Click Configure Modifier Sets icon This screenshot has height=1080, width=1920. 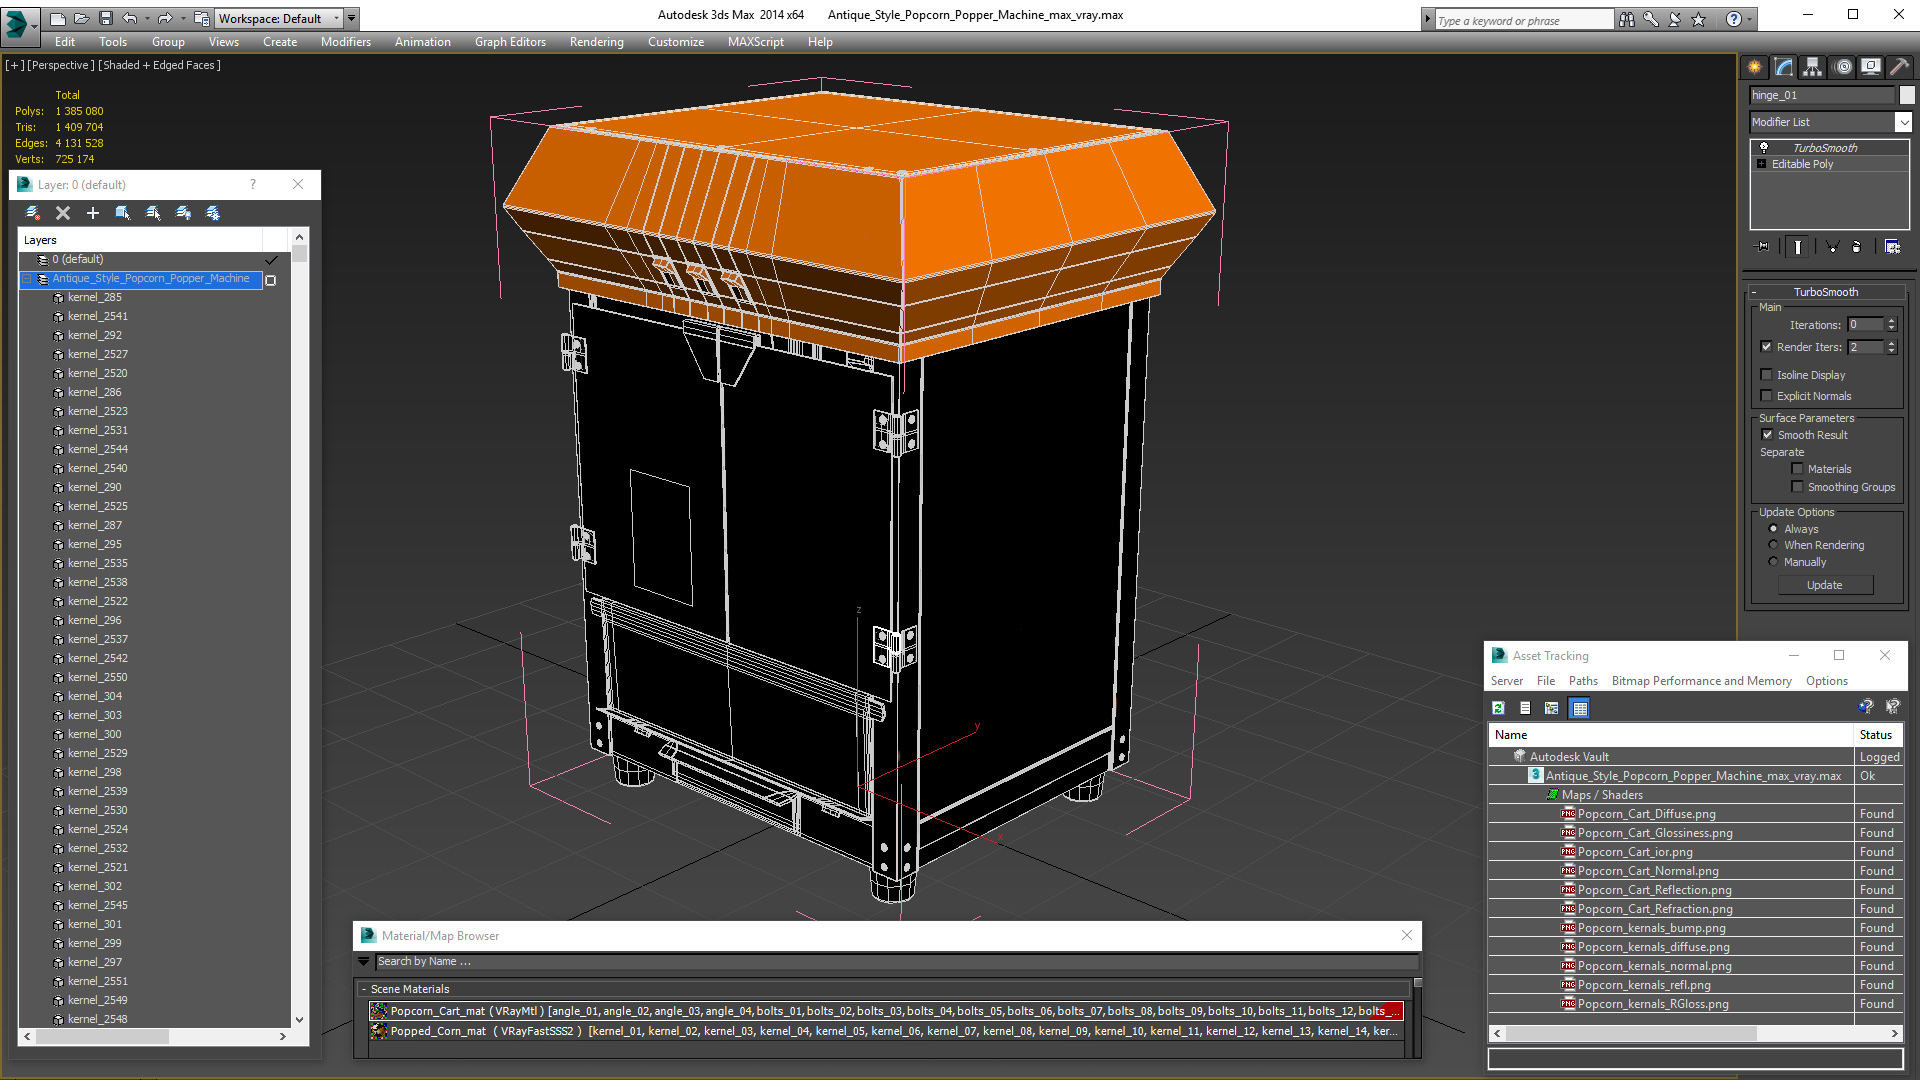coord(1892,246)
